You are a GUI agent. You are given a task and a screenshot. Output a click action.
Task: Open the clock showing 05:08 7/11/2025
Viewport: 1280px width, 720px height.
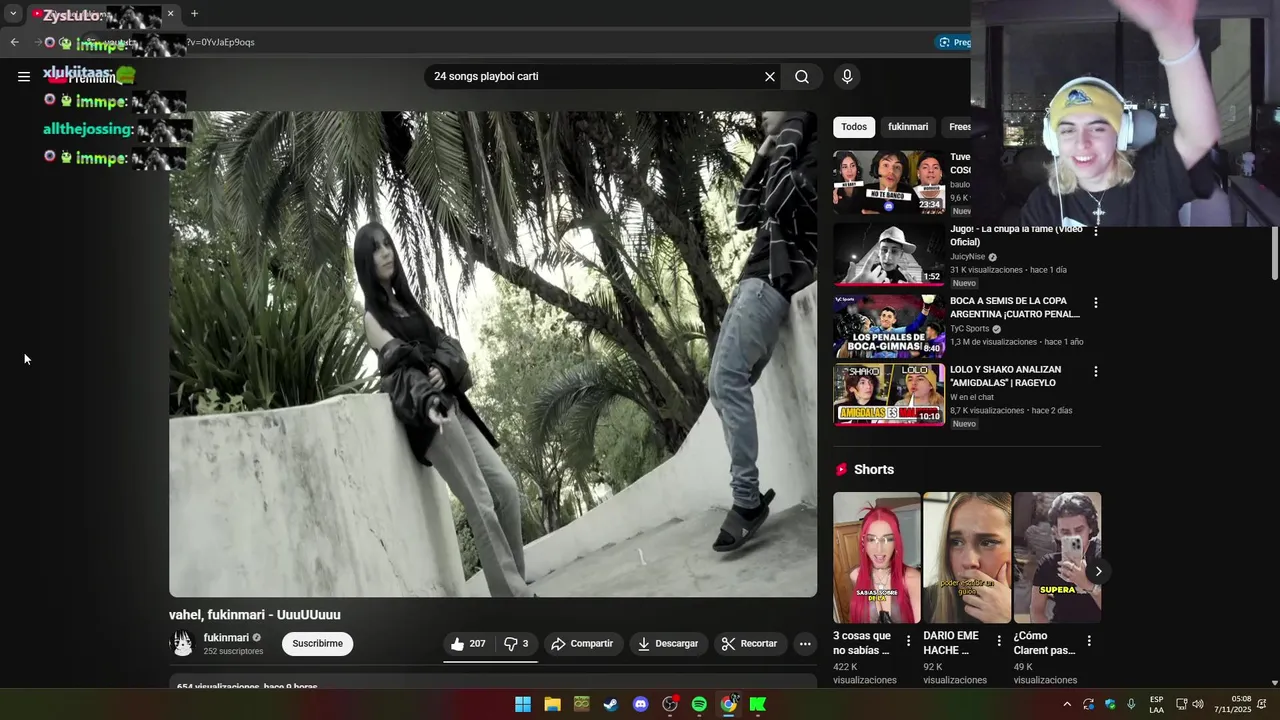tap(1233, 704)
